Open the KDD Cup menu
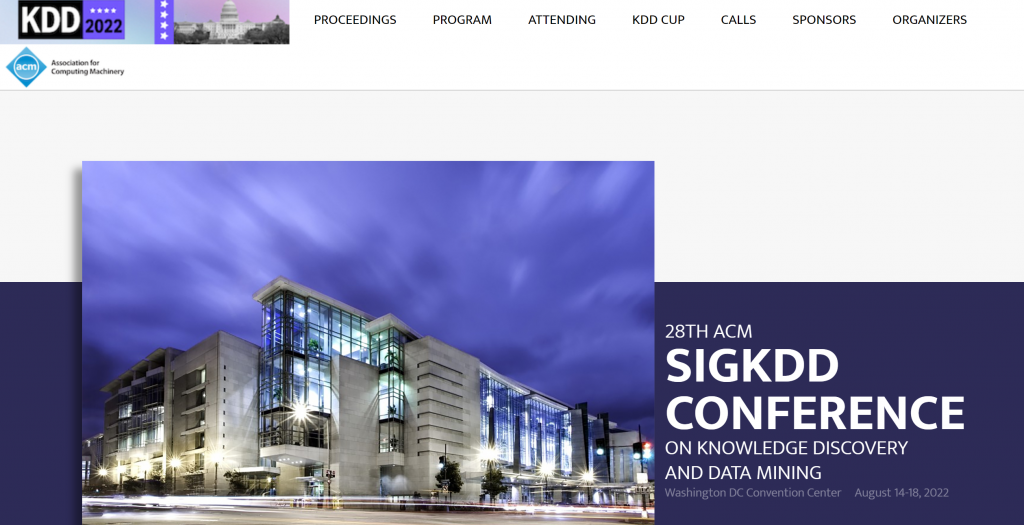 tap(658, 20)
